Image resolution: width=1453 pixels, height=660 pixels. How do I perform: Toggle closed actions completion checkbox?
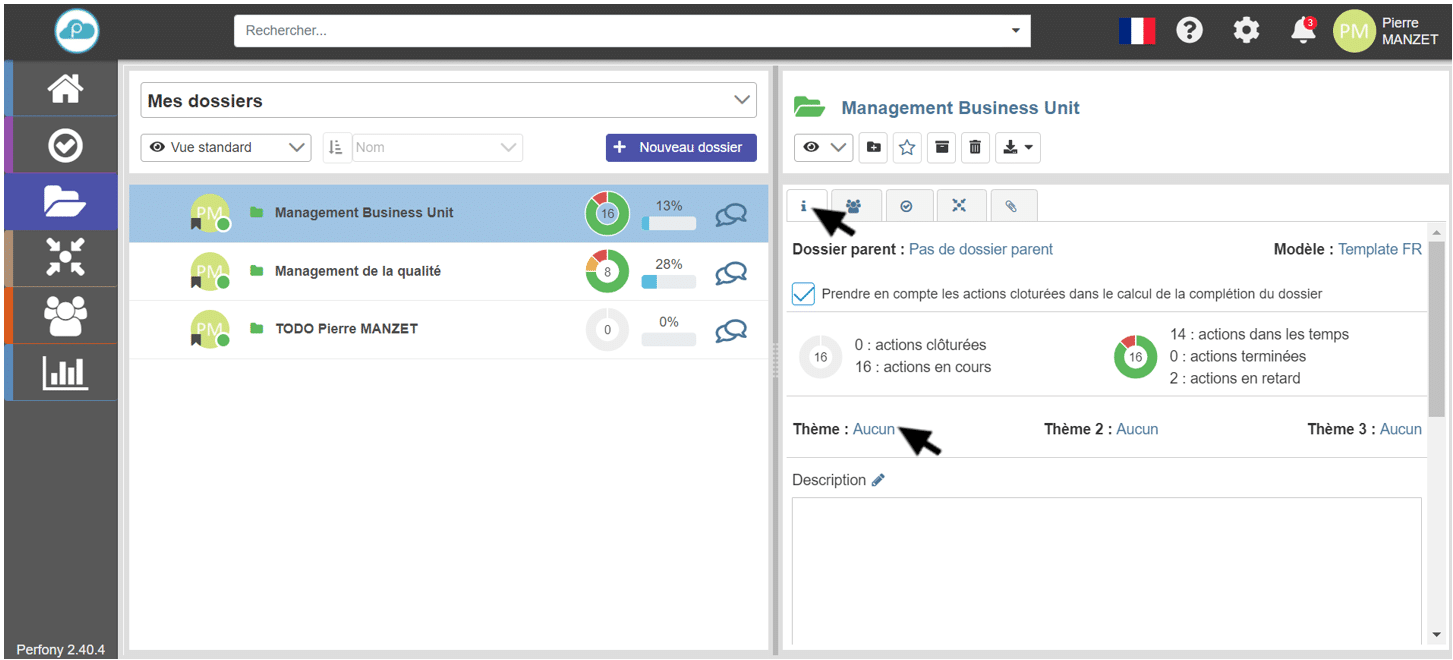803,294
